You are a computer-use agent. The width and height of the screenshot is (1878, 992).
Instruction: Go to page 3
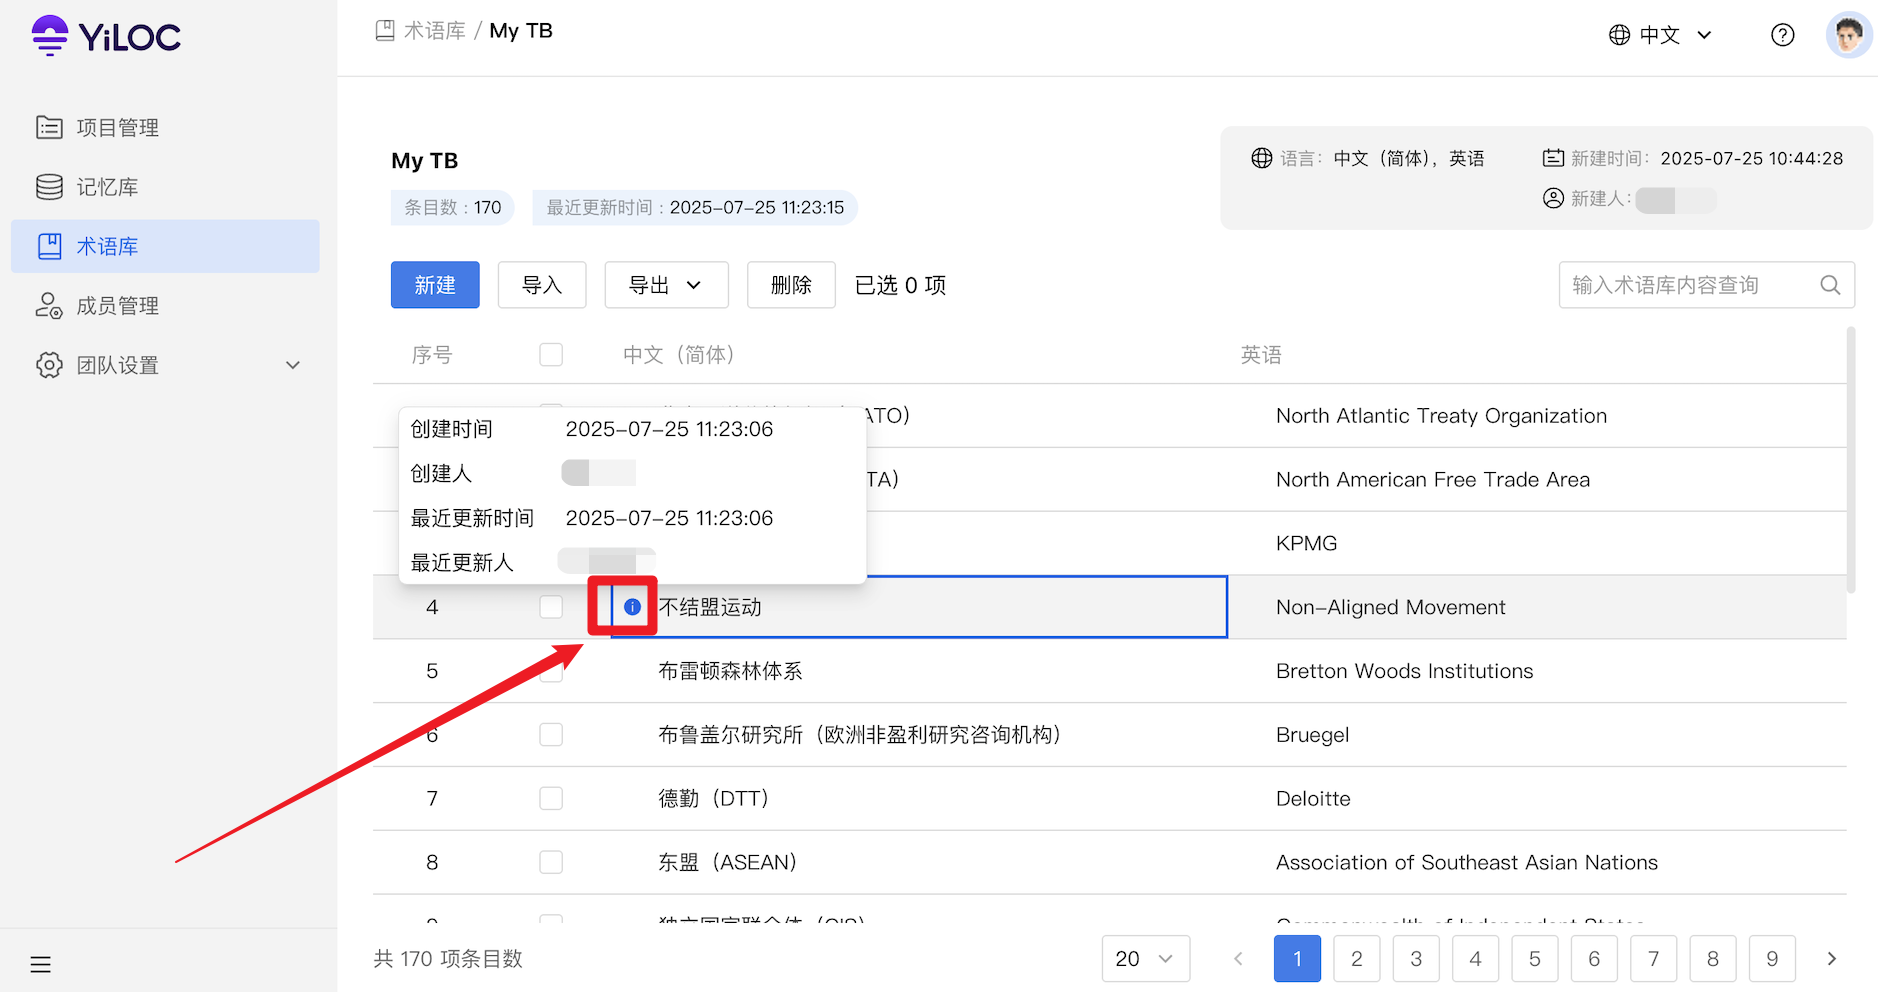(x=1416, y=959)
